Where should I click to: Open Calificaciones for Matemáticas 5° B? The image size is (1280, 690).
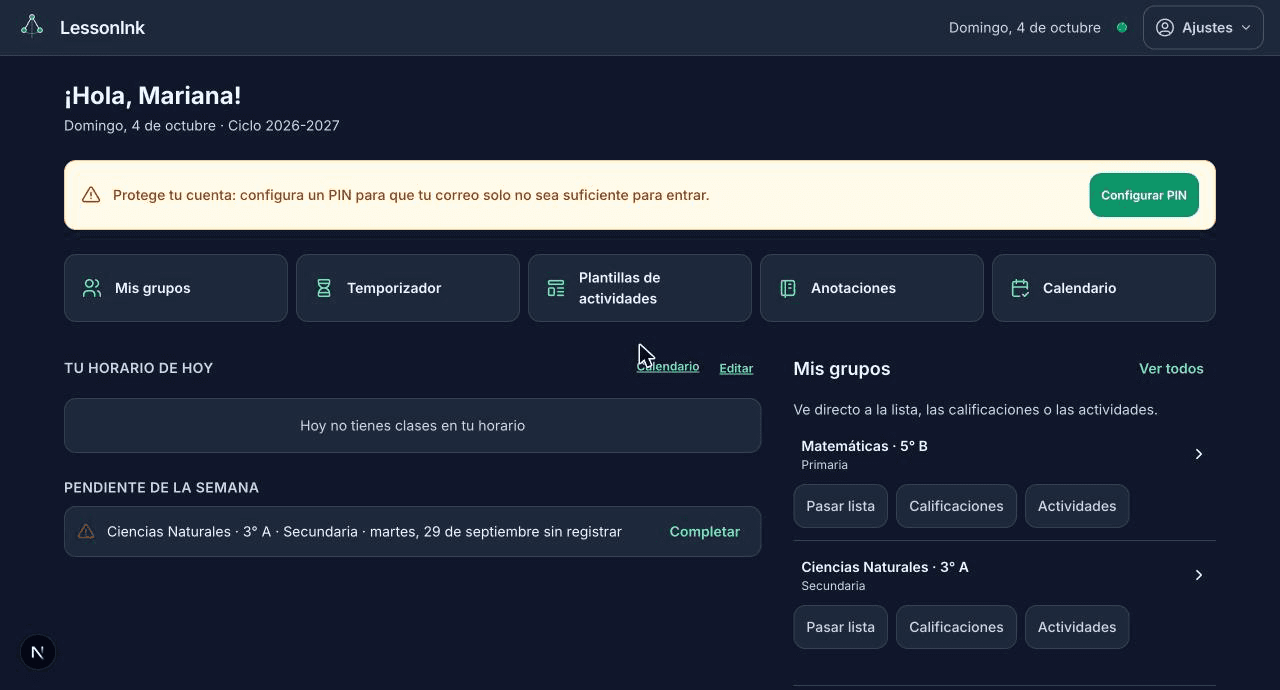[x=956, y=506]
